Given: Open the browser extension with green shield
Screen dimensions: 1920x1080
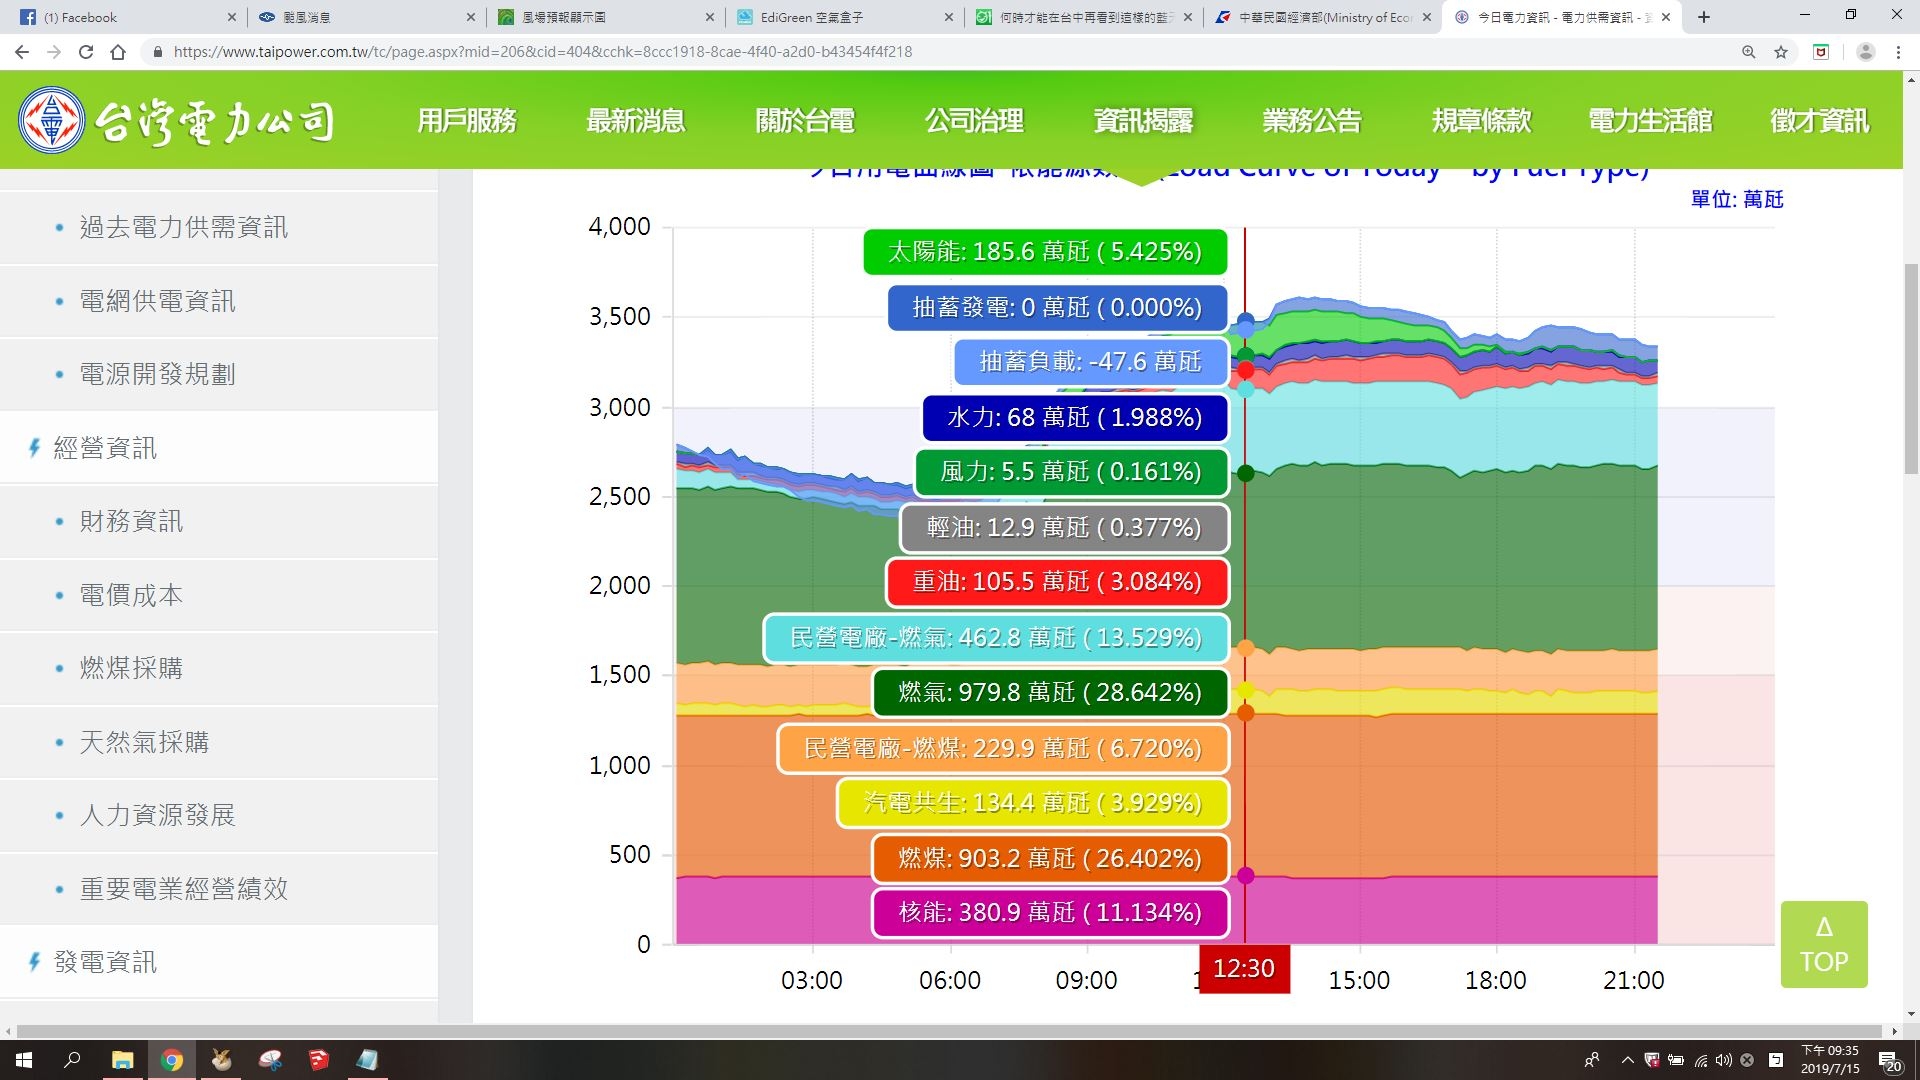Looking at the screenshot, I should click(1821, 52).
